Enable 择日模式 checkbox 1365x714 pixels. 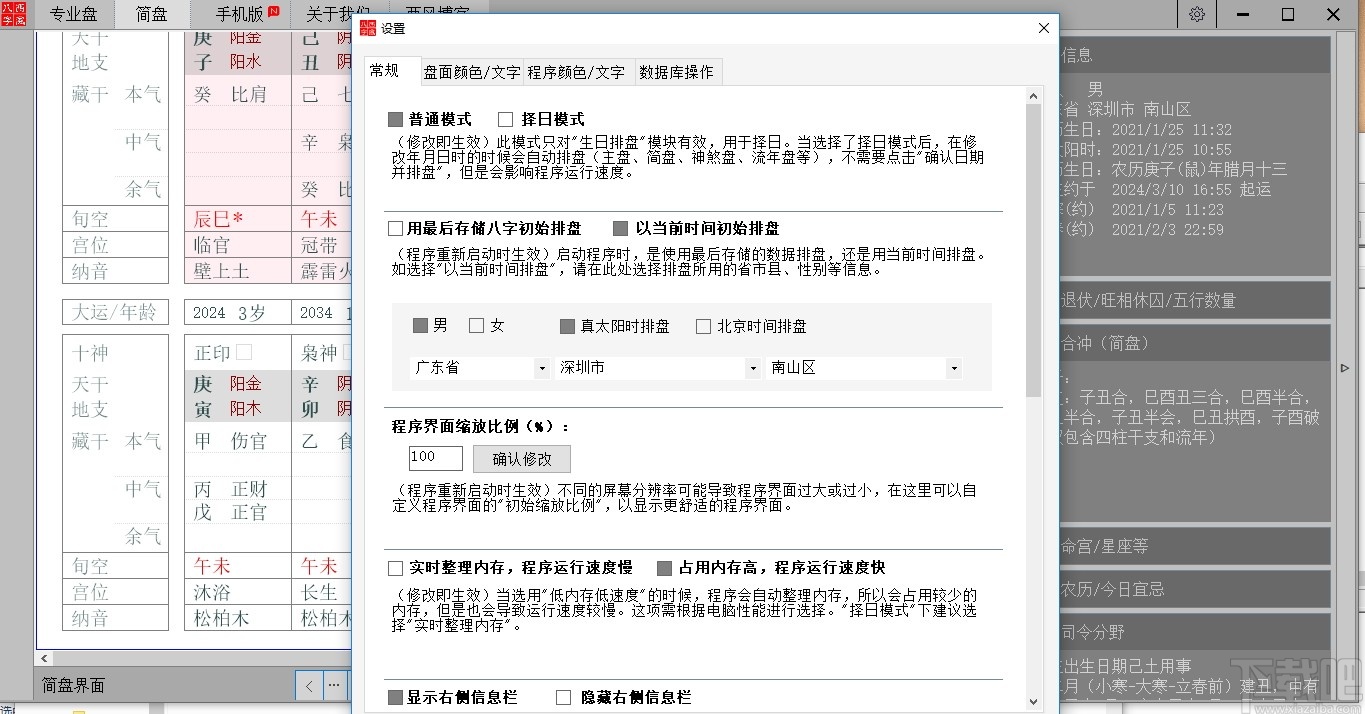point(505,117)
